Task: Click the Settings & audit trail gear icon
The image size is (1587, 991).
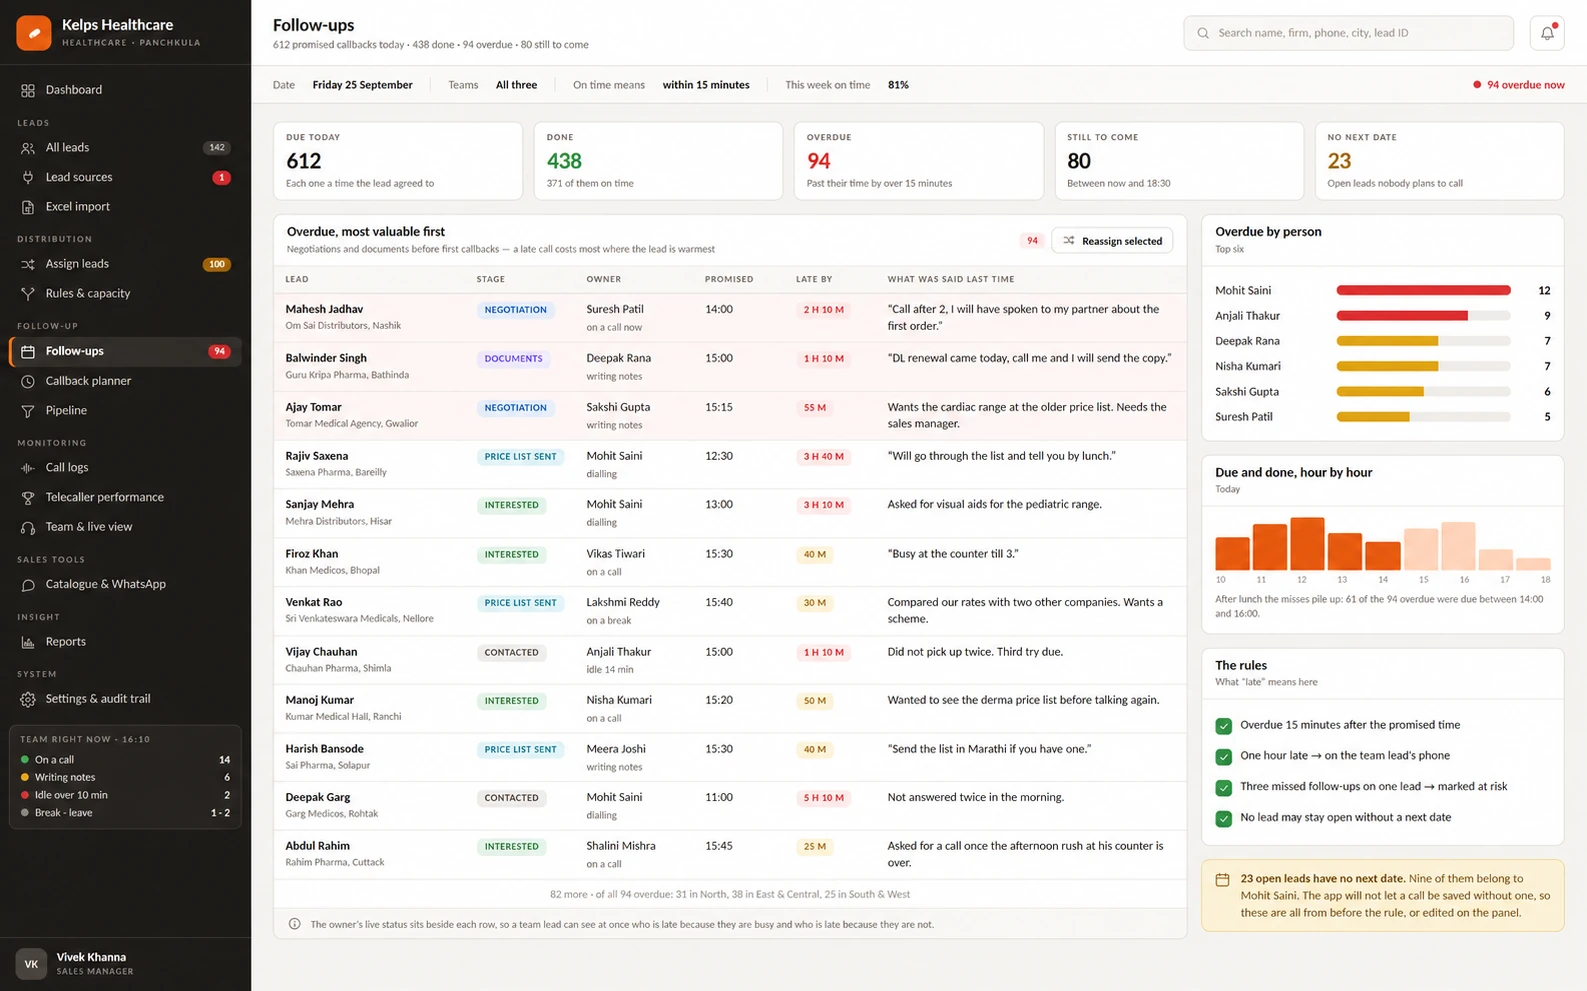Action: pos(28,699)
